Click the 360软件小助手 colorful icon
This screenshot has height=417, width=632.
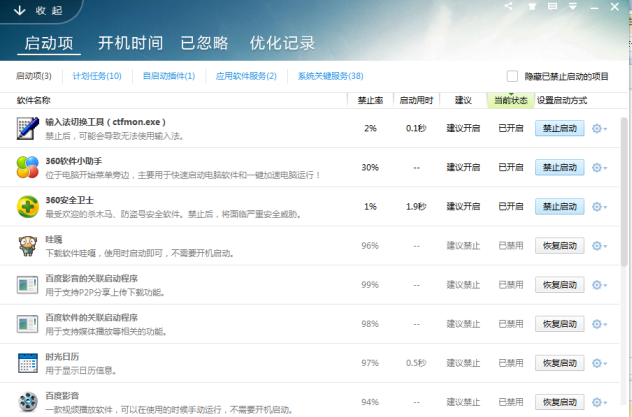[x=27, y=167]
